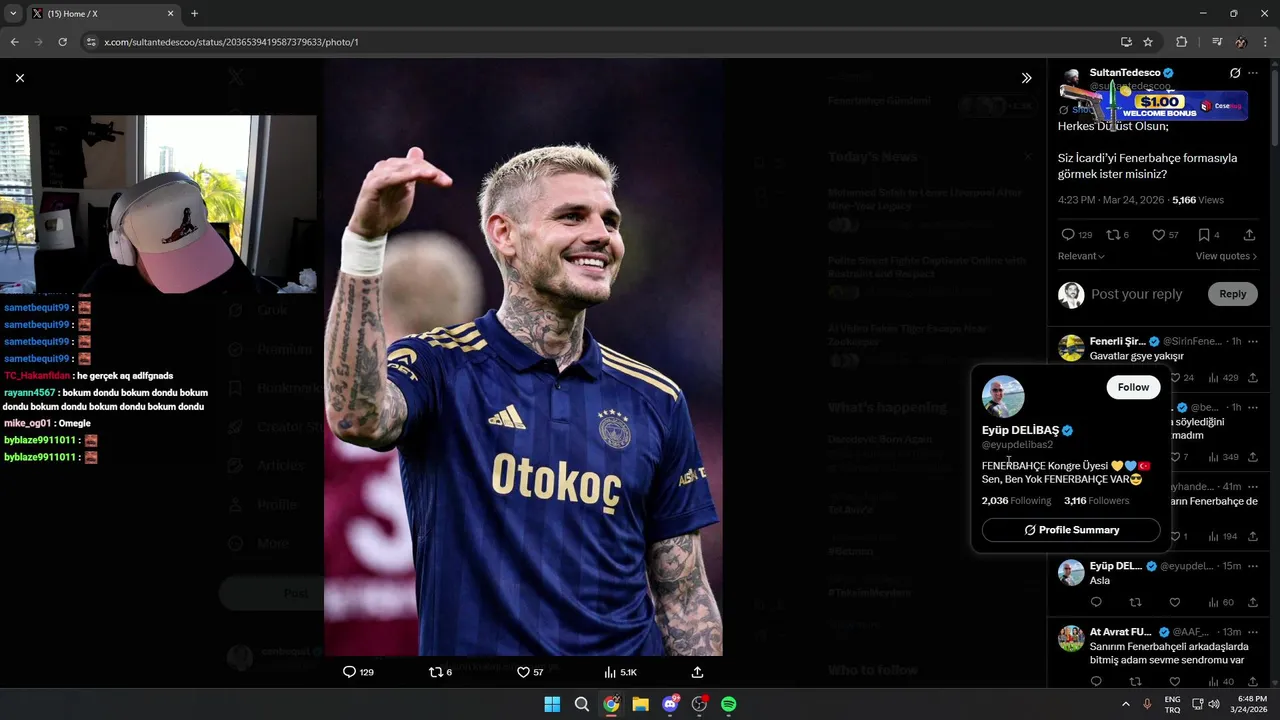
Task: Click the ENG TRQ language indicator
Action: click(1172, 704)
